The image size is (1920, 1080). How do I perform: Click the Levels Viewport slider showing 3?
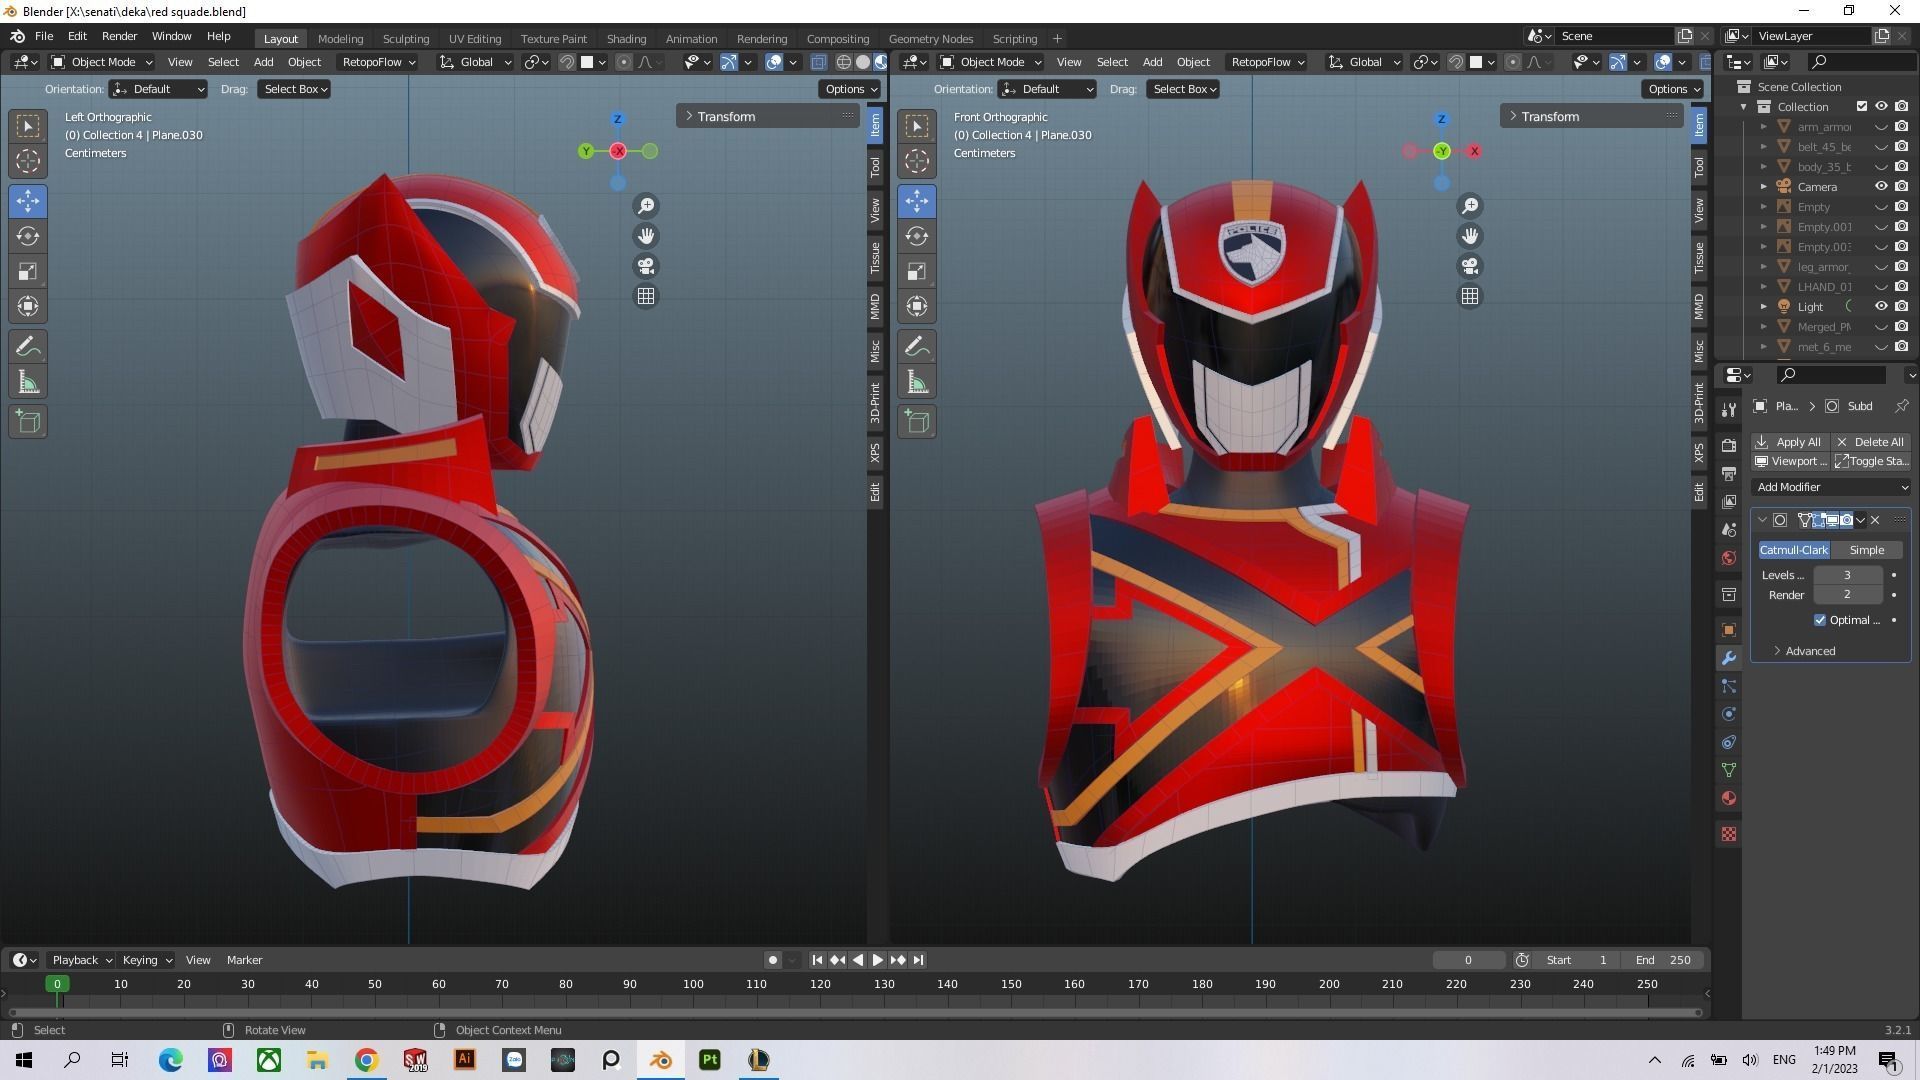pos(1846,575)
